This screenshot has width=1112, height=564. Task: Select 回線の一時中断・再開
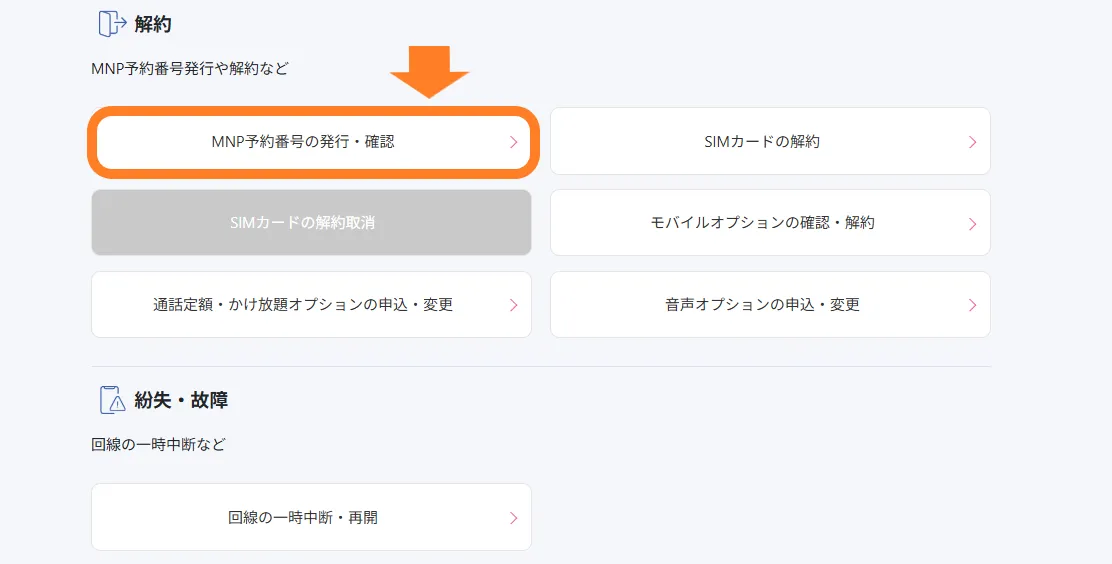[x=303, y=518]
